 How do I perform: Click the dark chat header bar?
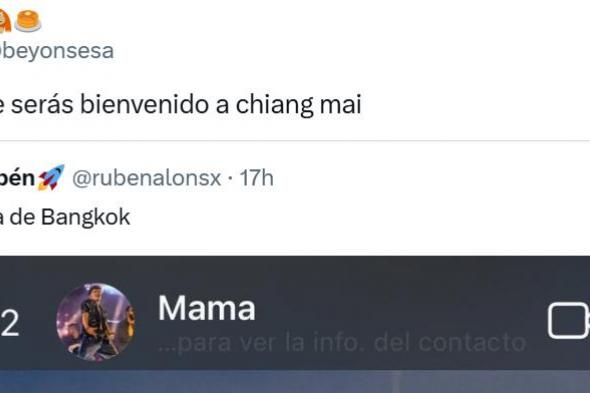pyautogui.click(x=295, y=313)
